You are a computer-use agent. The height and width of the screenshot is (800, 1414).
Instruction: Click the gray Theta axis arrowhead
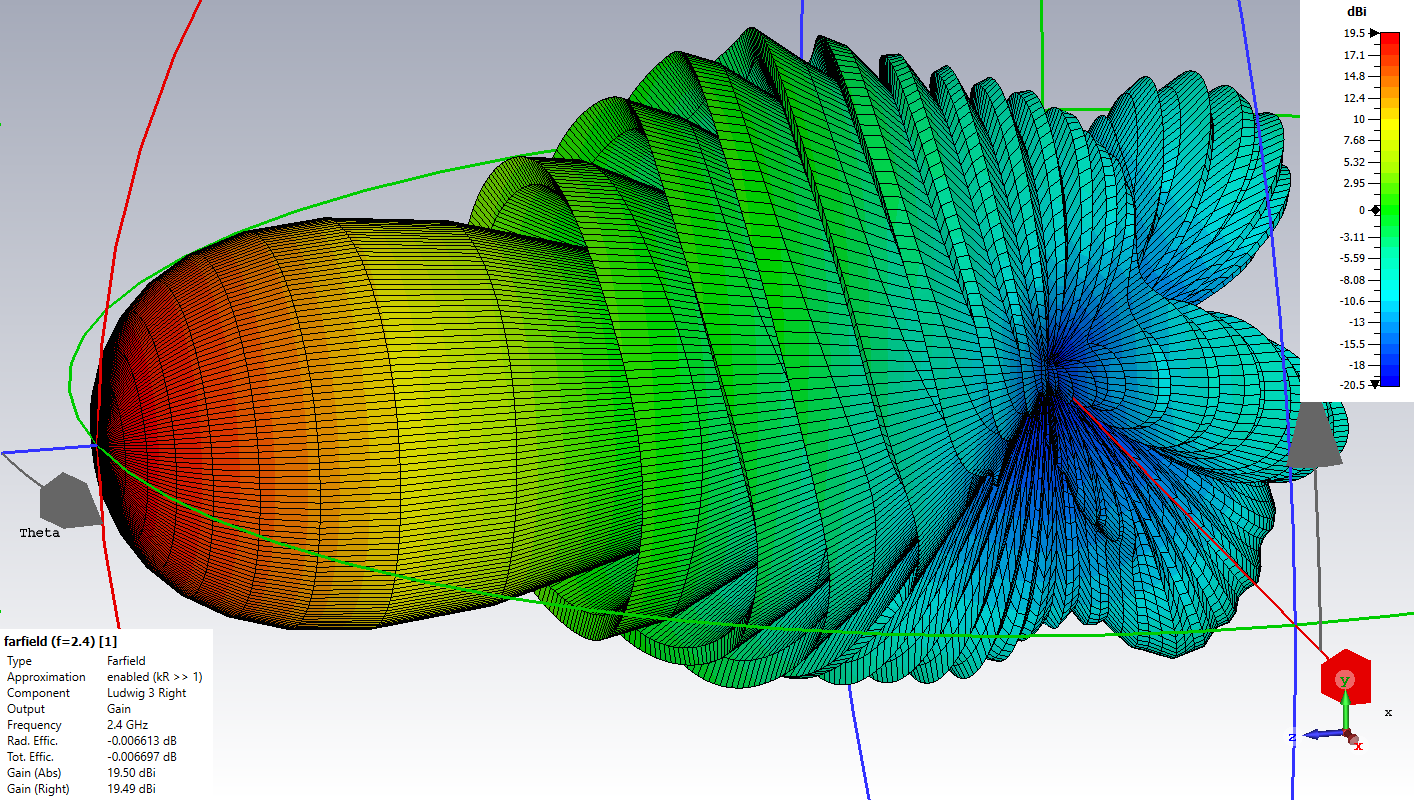click(x=70, y=500)
